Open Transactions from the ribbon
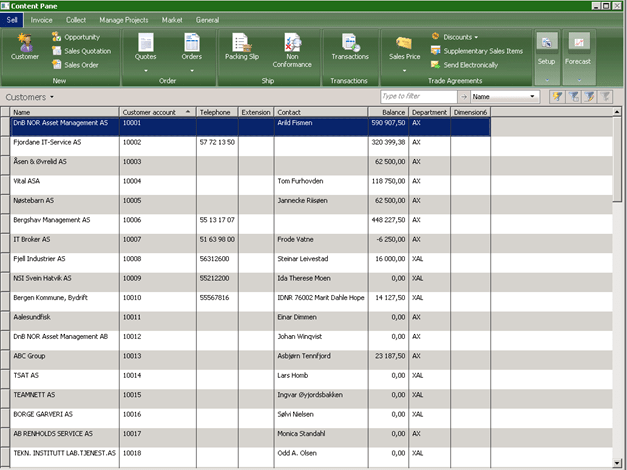 coord(349,46)
